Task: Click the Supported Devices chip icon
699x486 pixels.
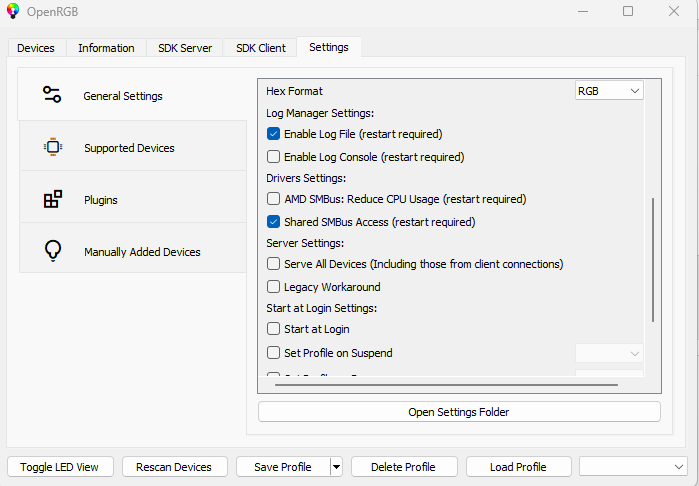Action: tap(53, 147)
